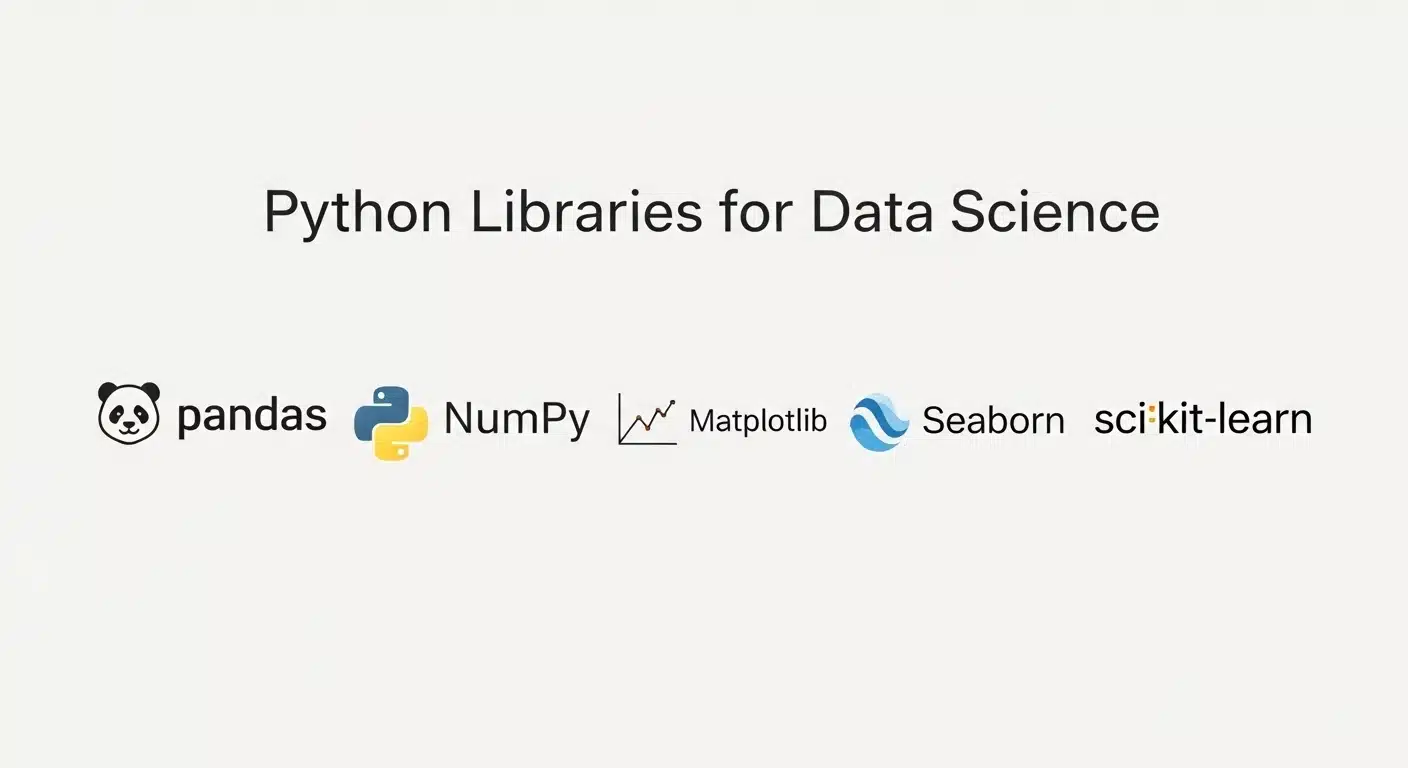Click the word "for" in the title
Image resolution: width=1408 pixels, height=768 pixels.
pyautogui.click(x=754, y=211)
